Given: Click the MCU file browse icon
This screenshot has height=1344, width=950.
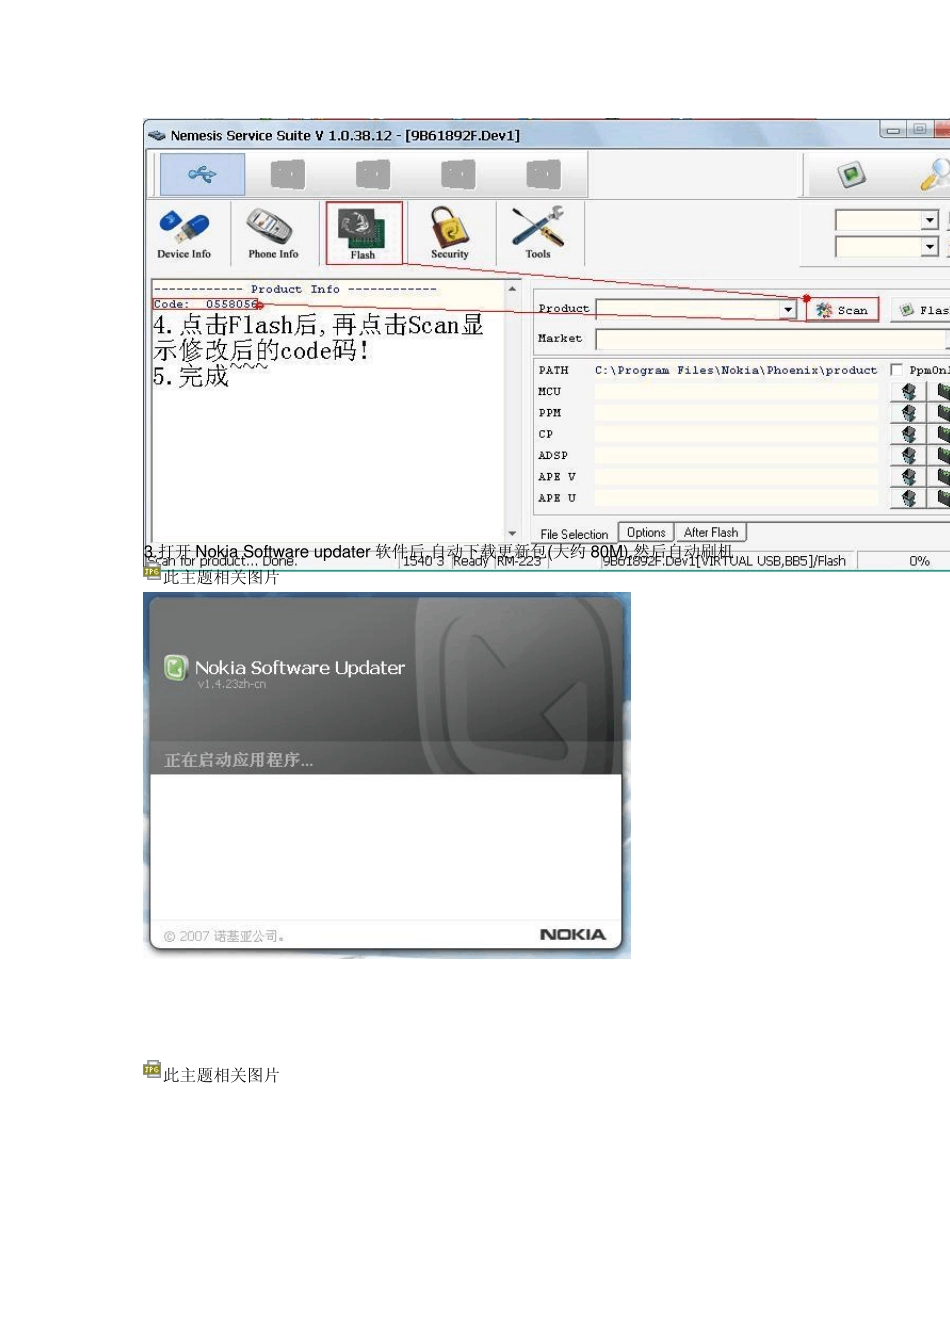Looking at the screenshot, I should pos(908,391).
